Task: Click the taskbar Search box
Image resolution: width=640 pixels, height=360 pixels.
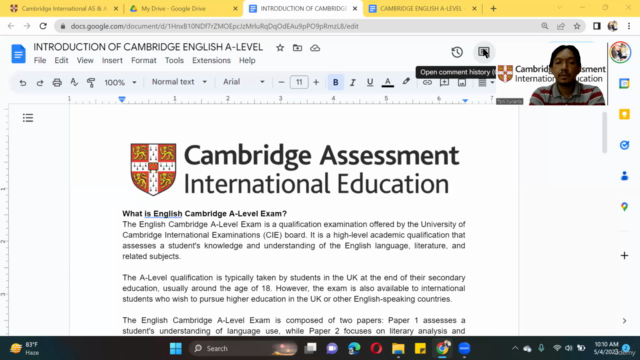Action: coord(243,349)
